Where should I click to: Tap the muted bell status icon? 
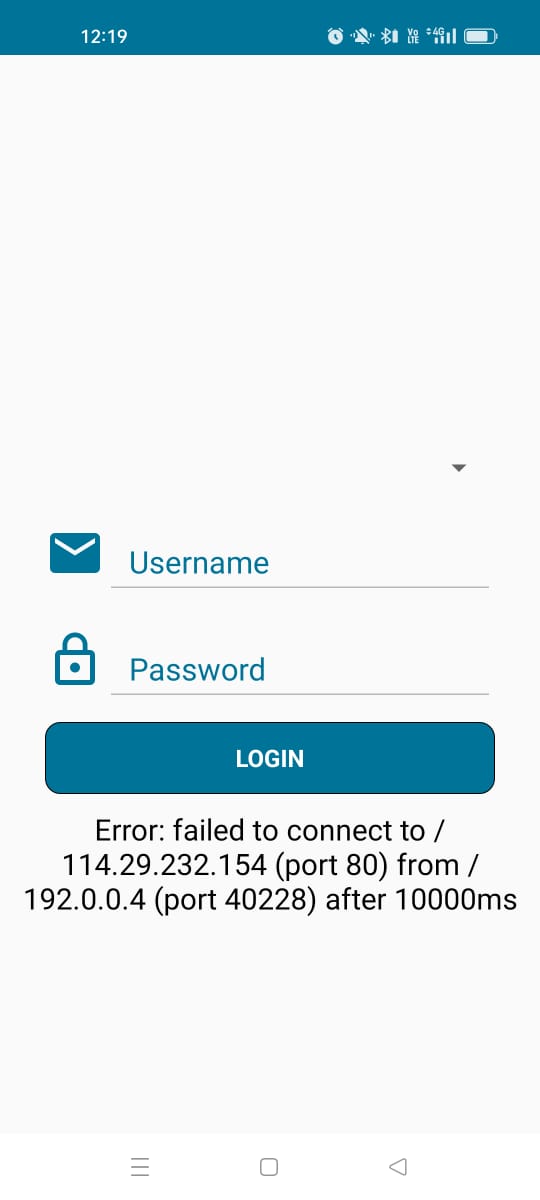coord(363,37)
